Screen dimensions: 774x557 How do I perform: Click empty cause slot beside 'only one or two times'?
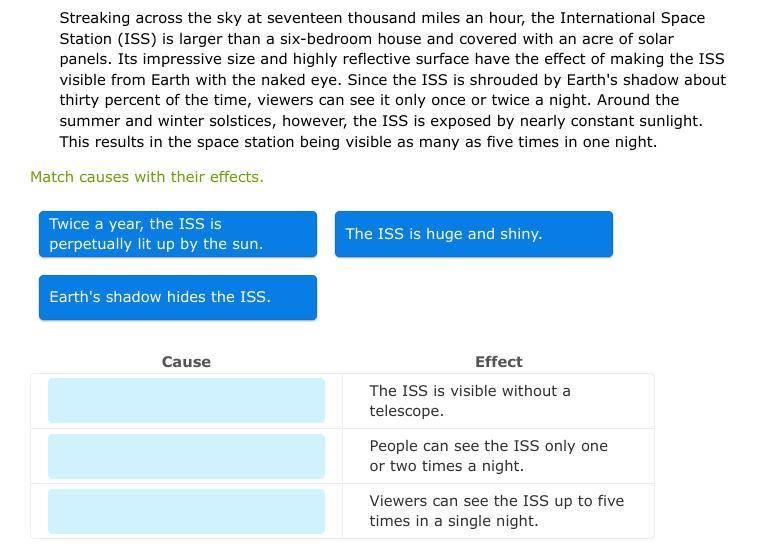186,456
